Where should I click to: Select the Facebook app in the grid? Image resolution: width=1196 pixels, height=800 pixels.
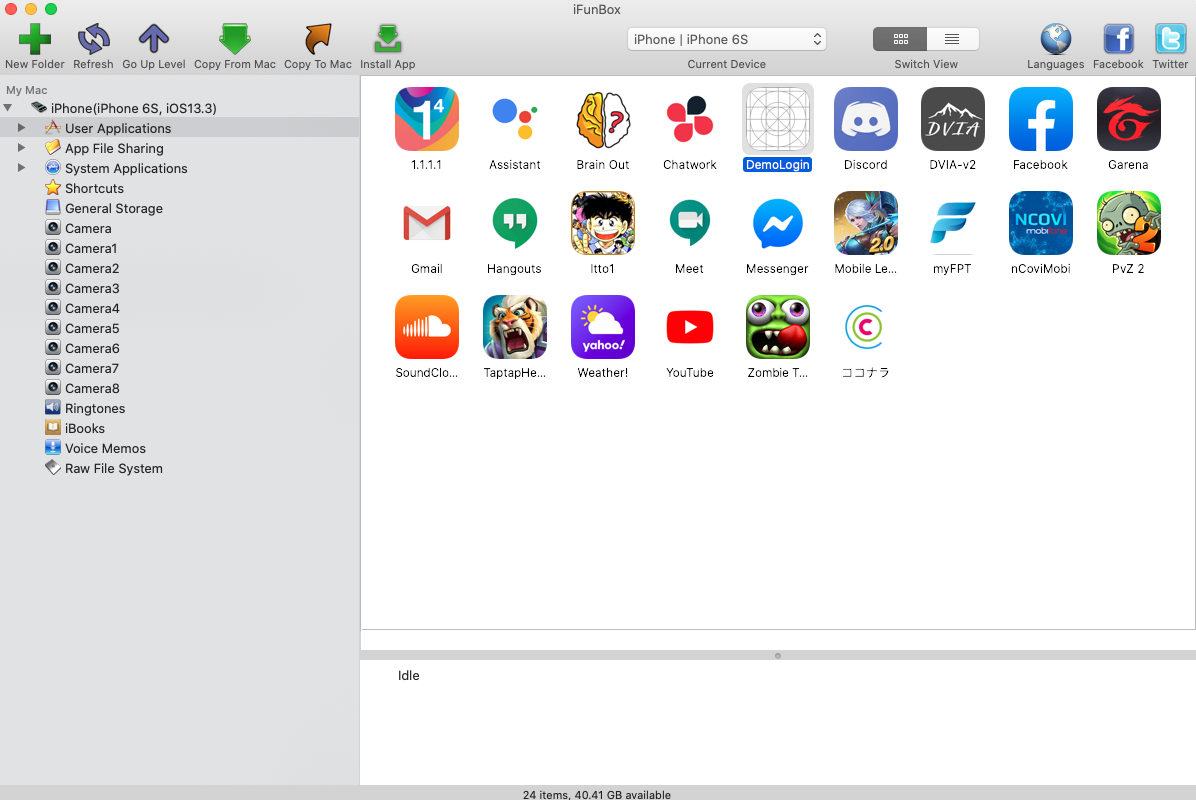pyautogui.click(x=1040, y=119)
